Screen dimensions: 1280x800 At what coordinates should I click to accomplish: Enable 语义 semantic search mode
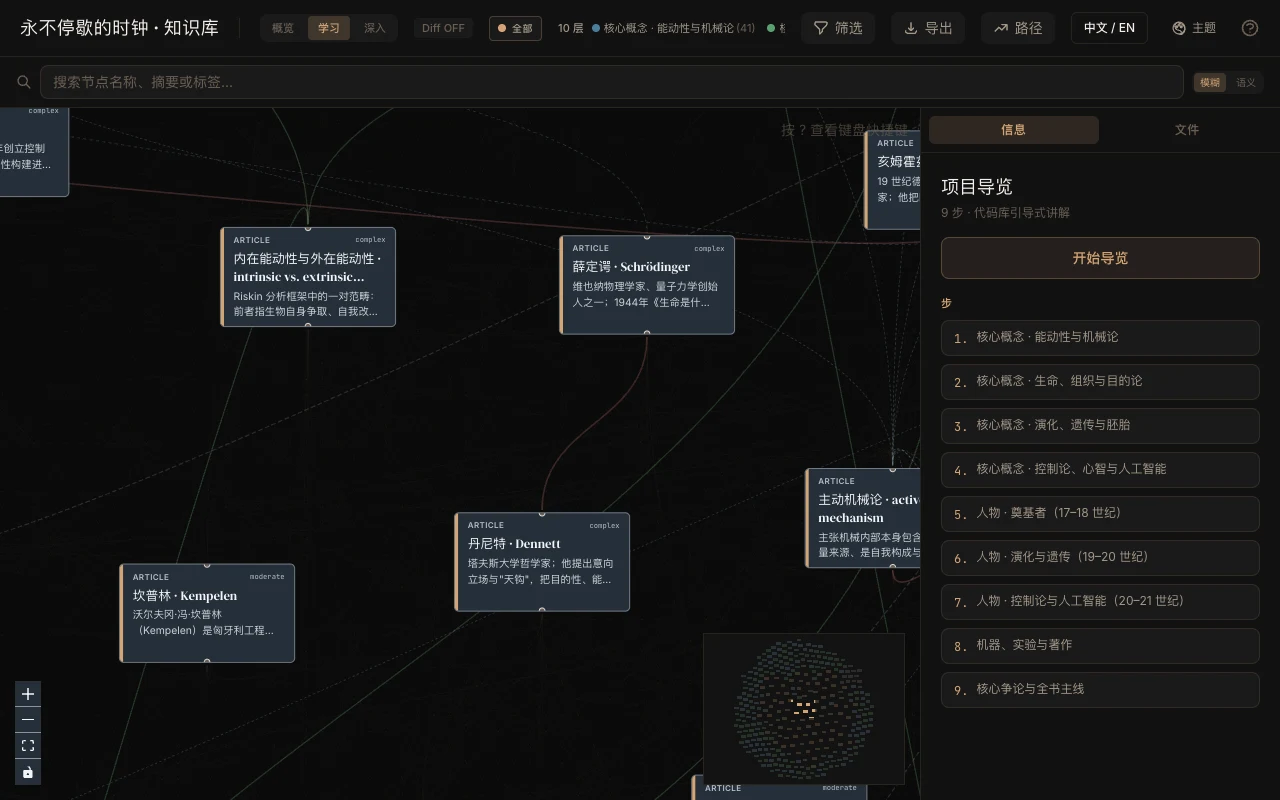(1246, 83)
